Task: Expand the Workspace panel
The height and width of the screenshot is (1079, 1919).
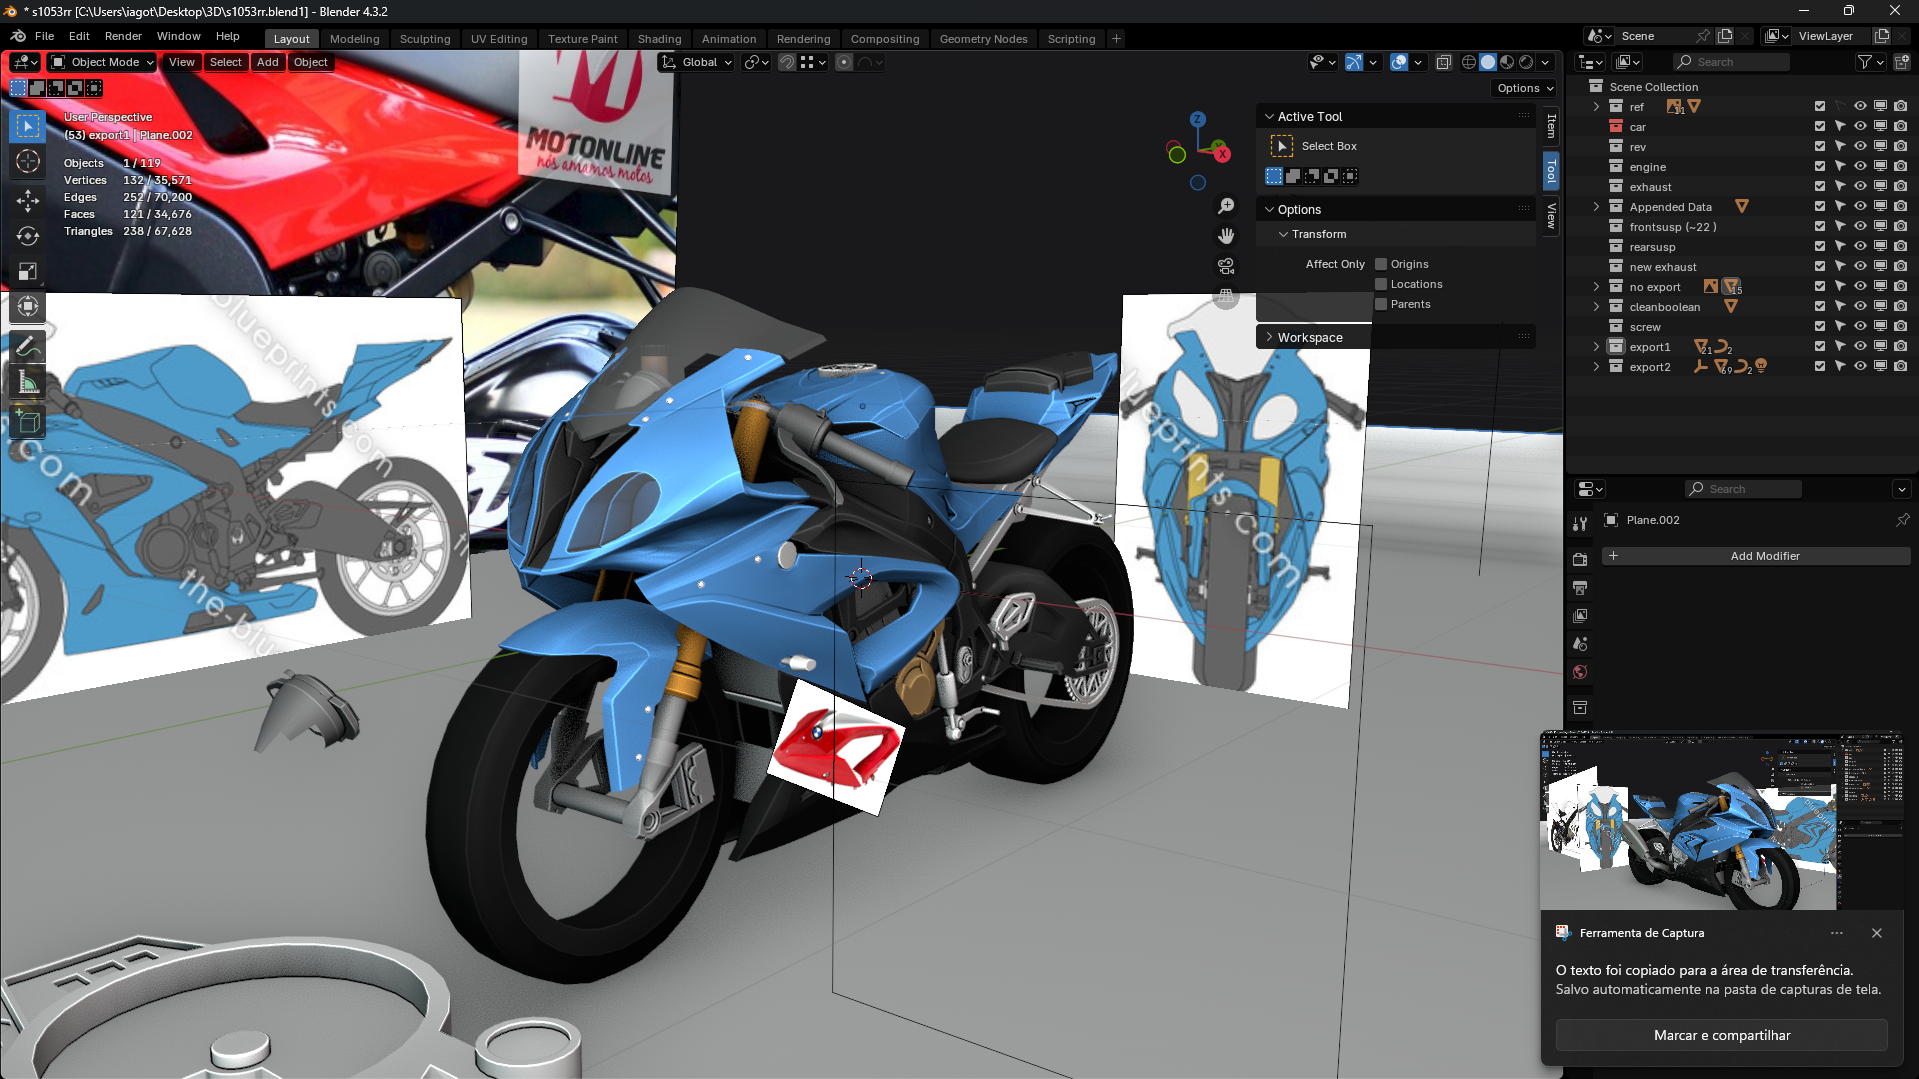Action: [x=1269, y=337]
